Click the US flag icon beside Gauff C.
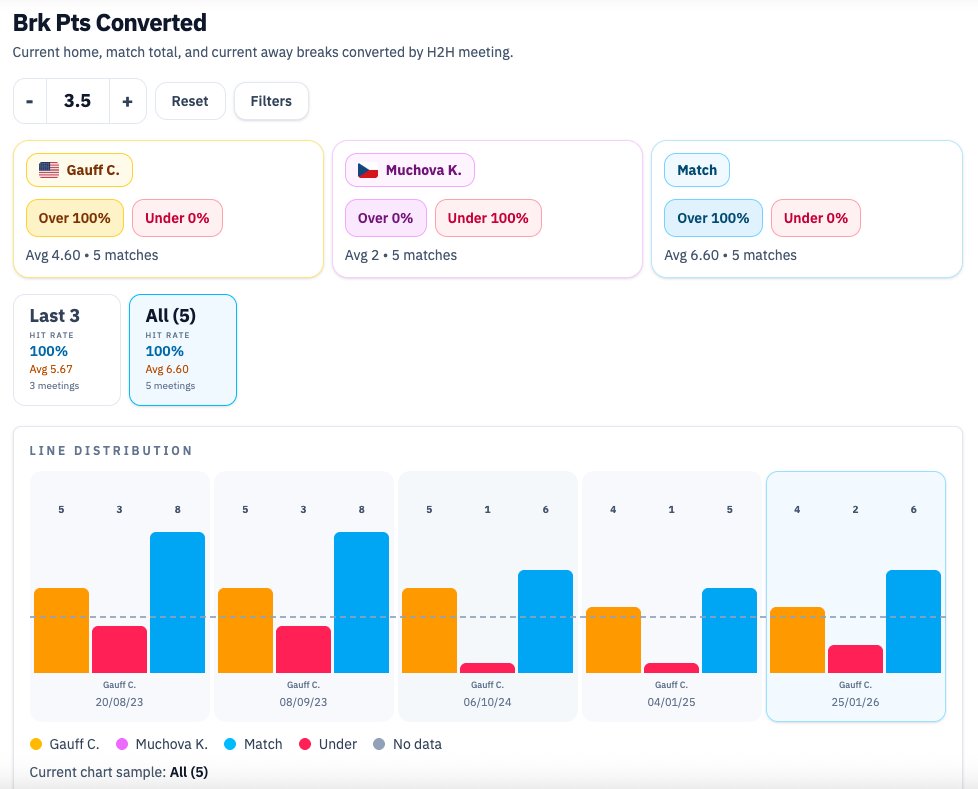978x789 pixels. (48, 169)
